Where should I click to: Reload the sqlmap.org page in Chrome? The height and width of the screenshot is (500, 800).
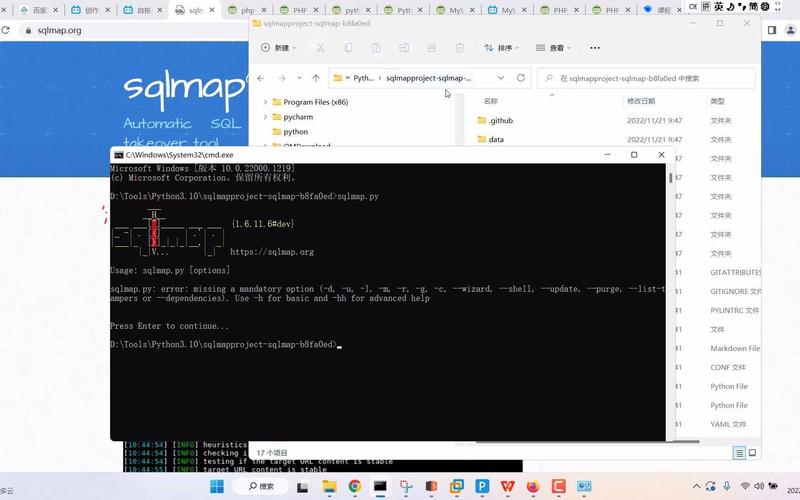(6, 31)
